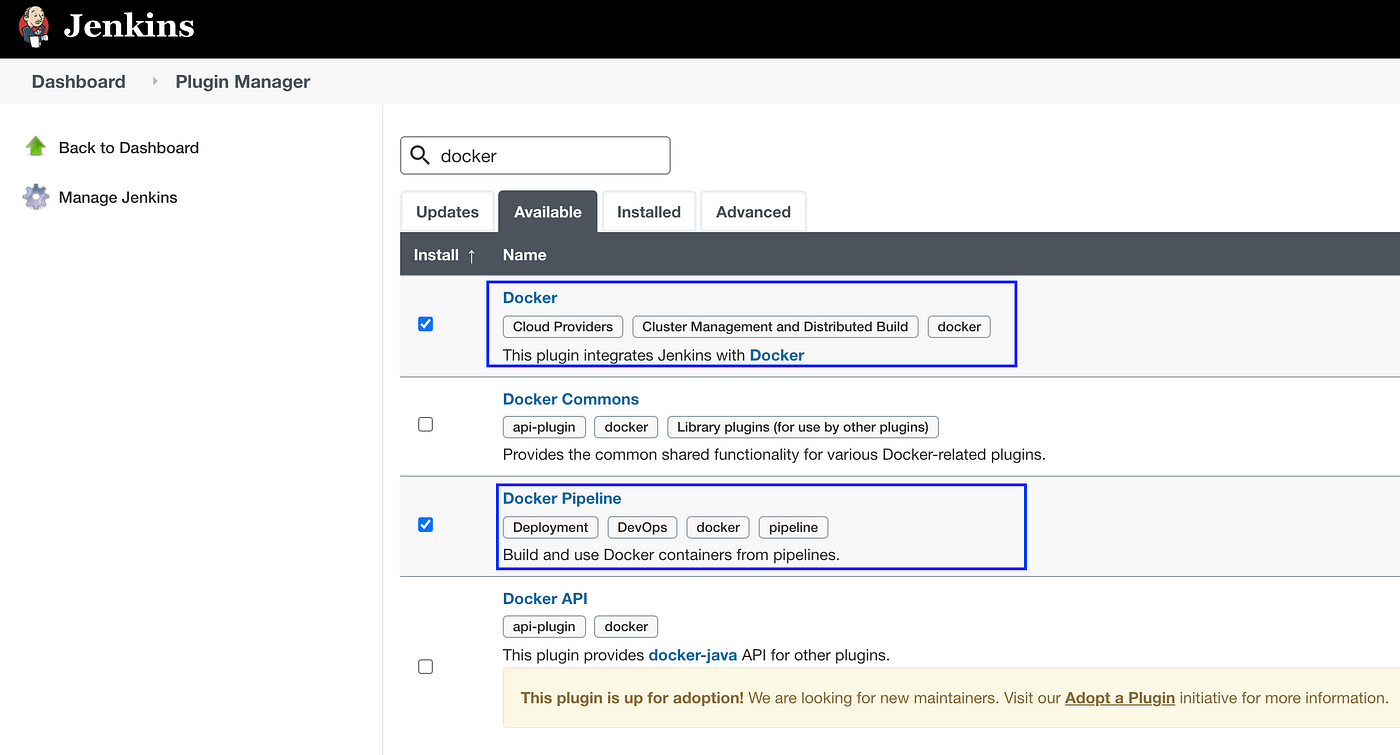Screen dimensions: 1400x755
Task: Sort by the Name column header
Action: [x=524, y=255]
